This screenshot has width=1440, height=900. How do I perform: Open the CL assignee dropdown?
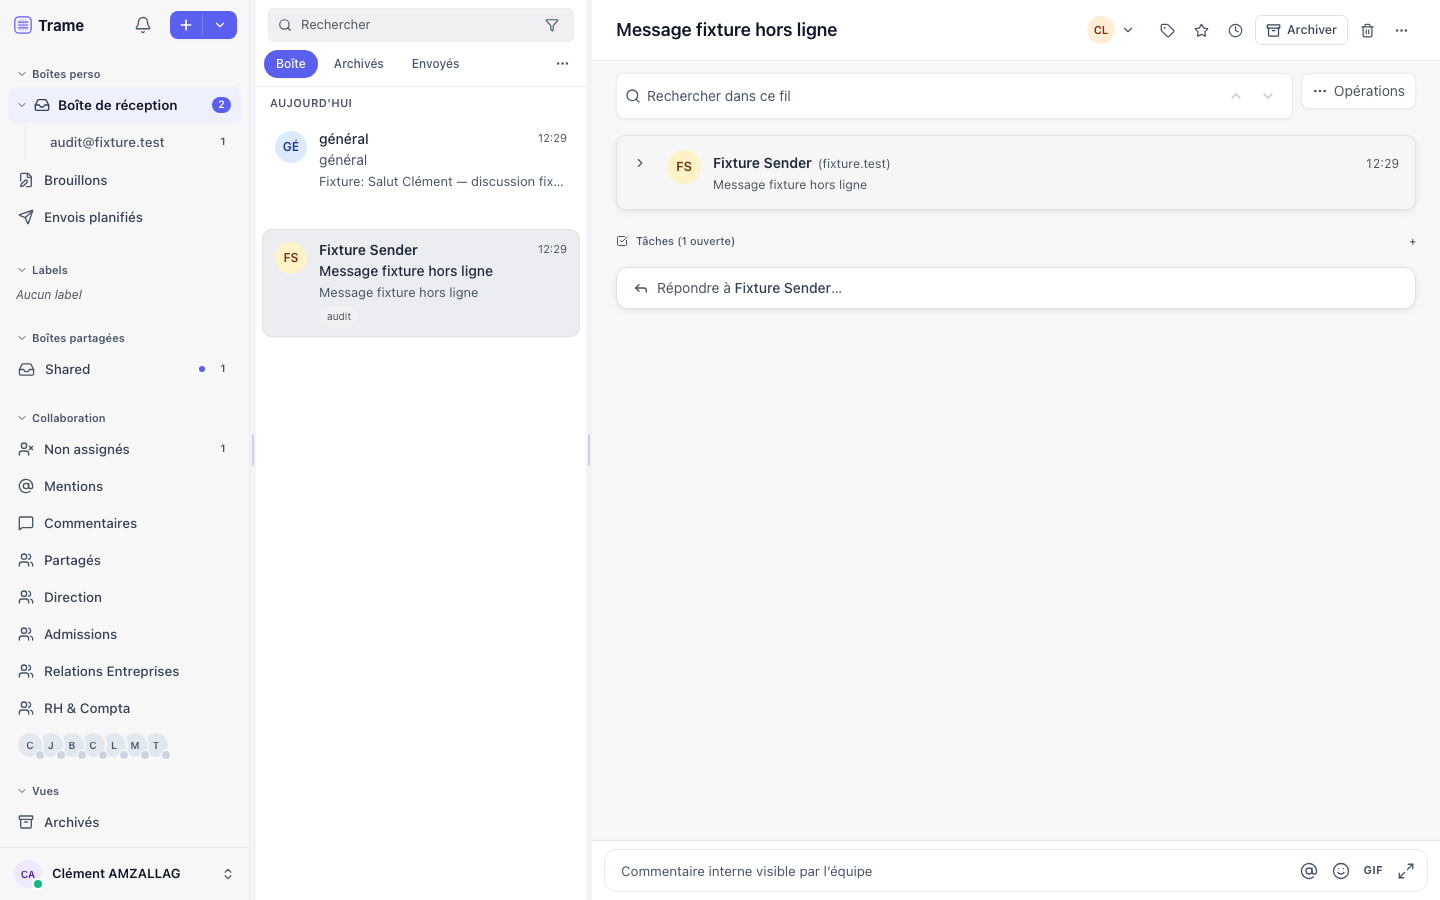pyautogui.click(x=1112, y=30)
